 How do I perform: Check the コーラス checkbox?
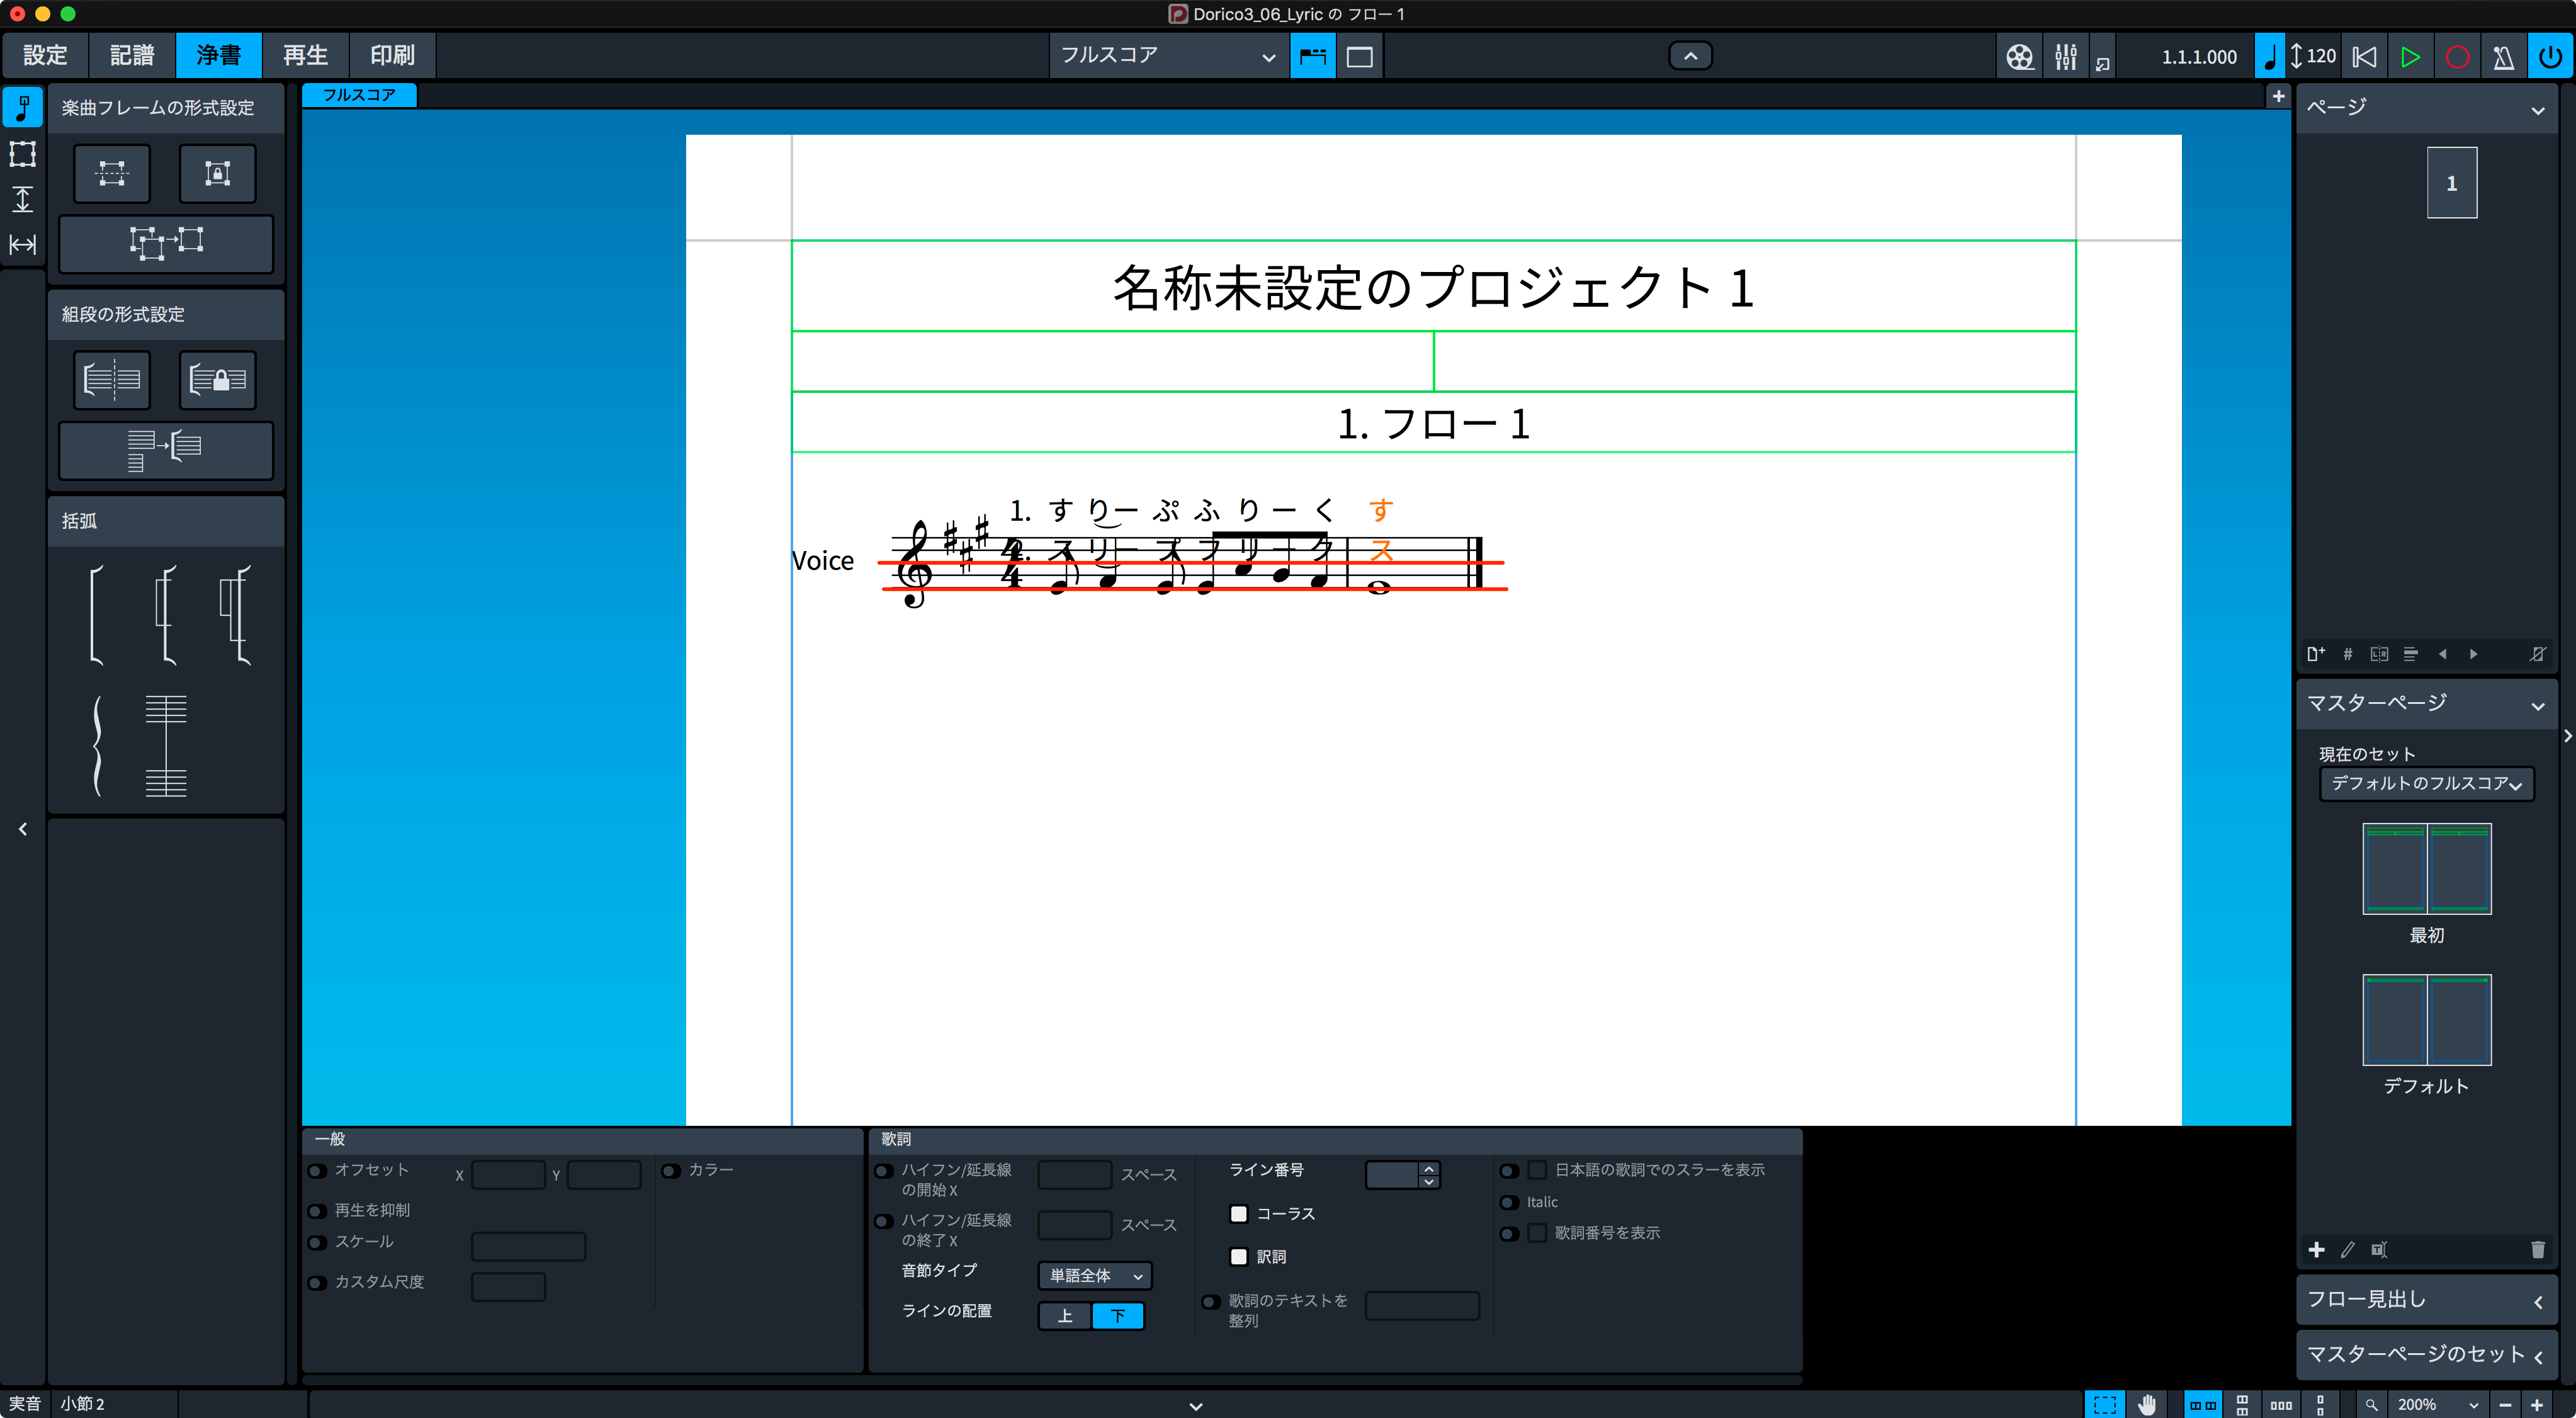(x=1239, y=1214)
